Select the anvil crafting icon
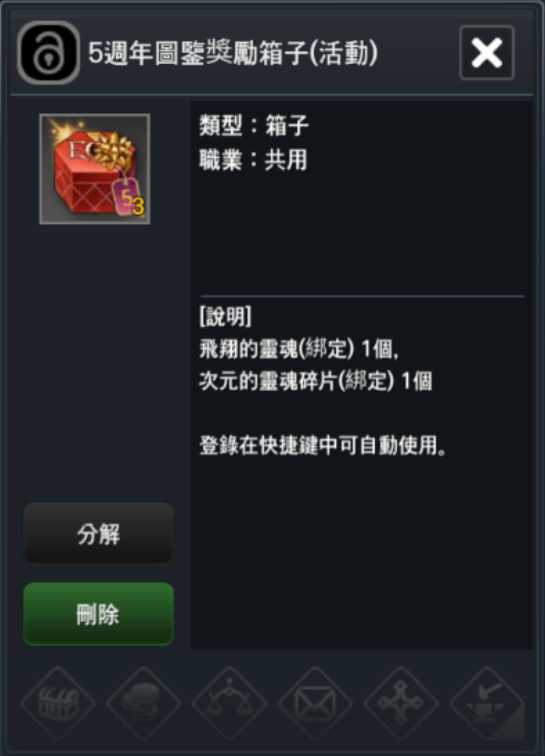Viewport: 545px width, 756px height. click(487, 703)
